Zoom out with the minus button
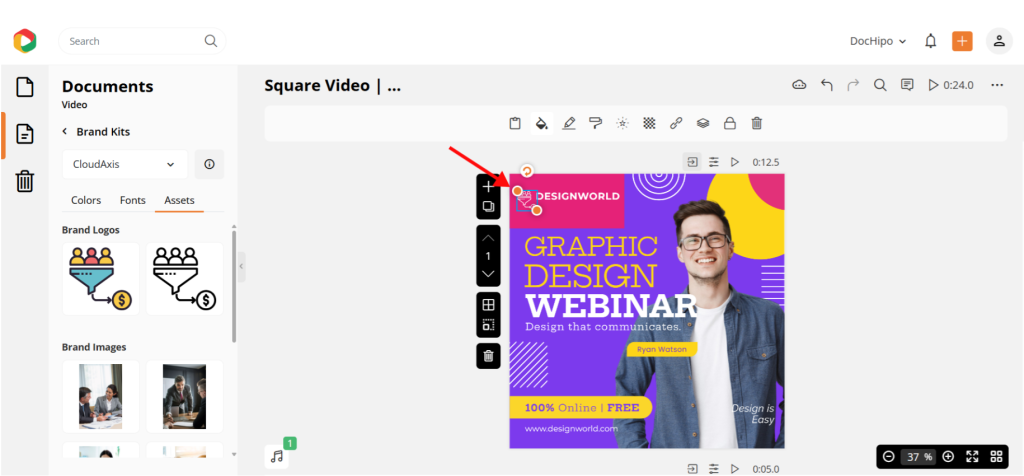The width and height of the screenshot is (1024, 476). tap(889, 456)
